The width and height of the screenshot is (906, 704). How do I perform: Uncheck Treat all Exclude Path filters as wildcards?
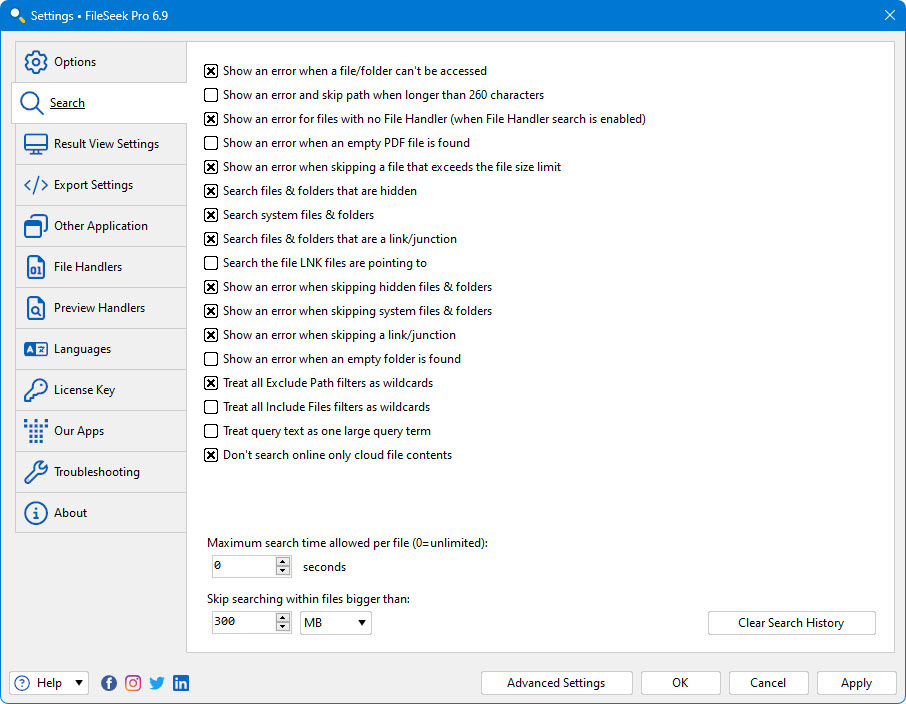[x=211, y=383]
